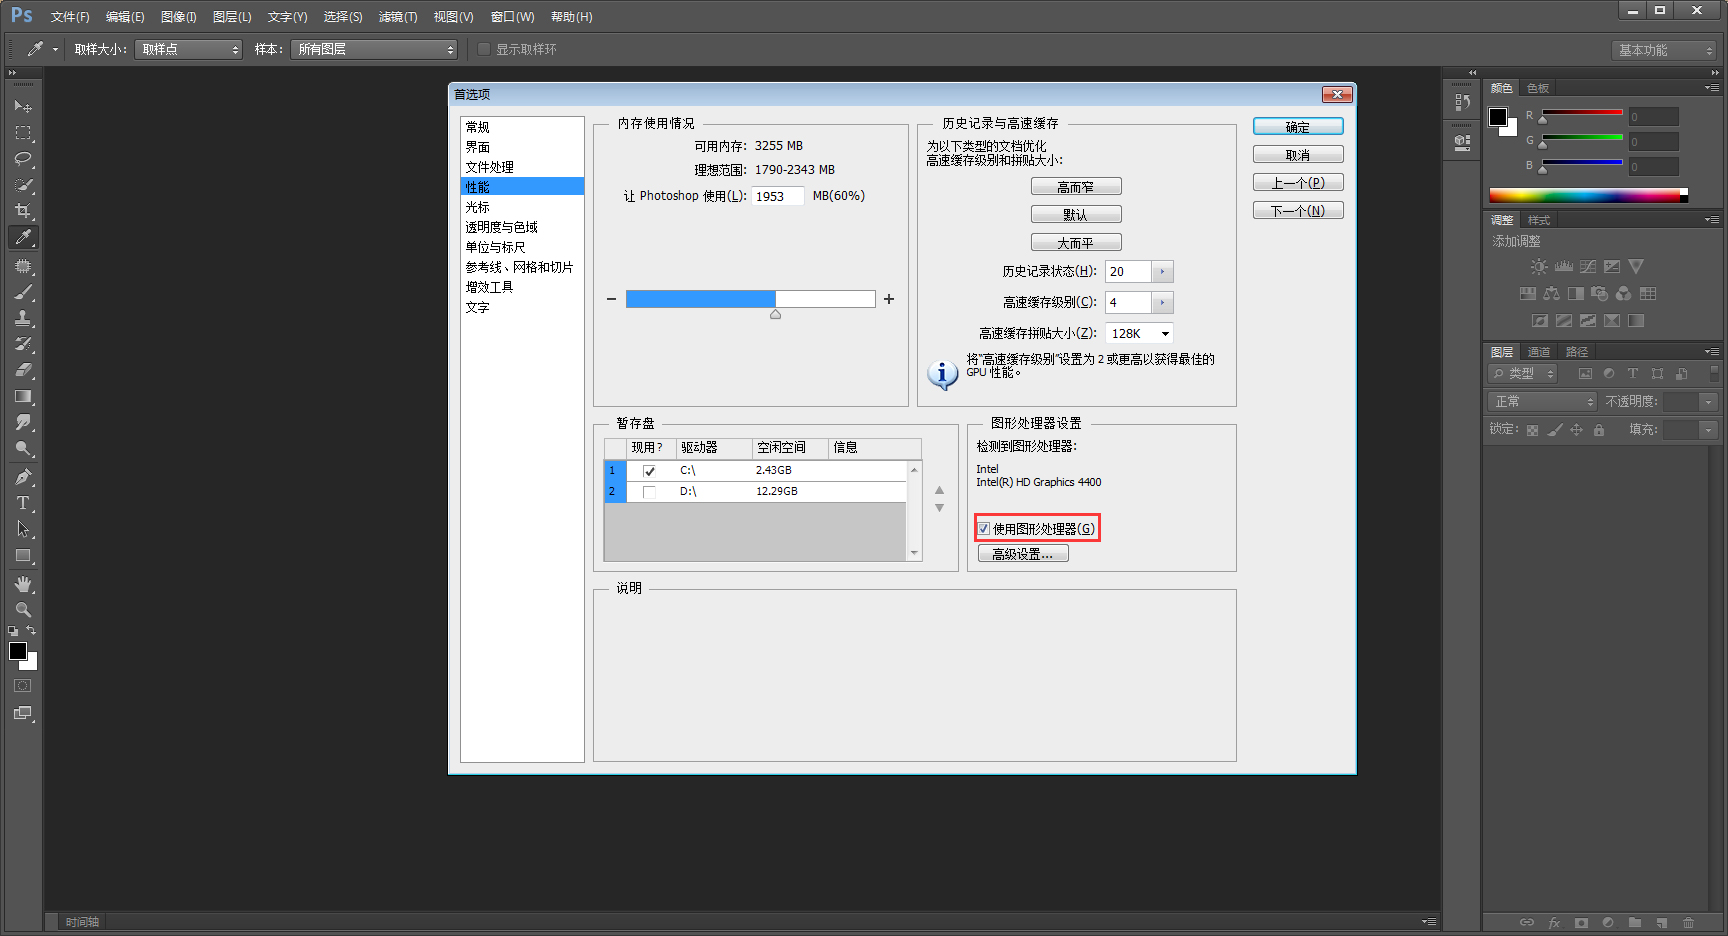This screenshot has width=1728, height=936.
Task: Switch to the 通道 panel tab
Action: [1539, 351]
